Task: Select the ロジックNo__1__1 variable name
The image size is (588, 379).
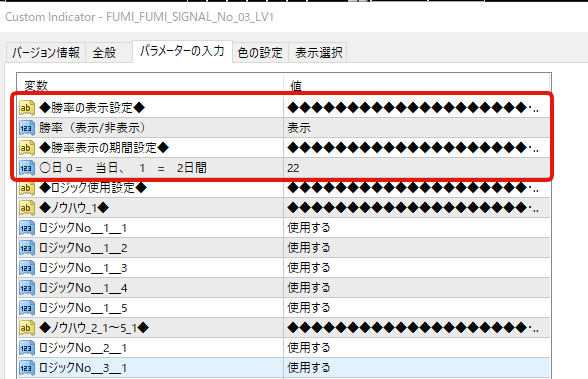Action: (x=83, y=228)
